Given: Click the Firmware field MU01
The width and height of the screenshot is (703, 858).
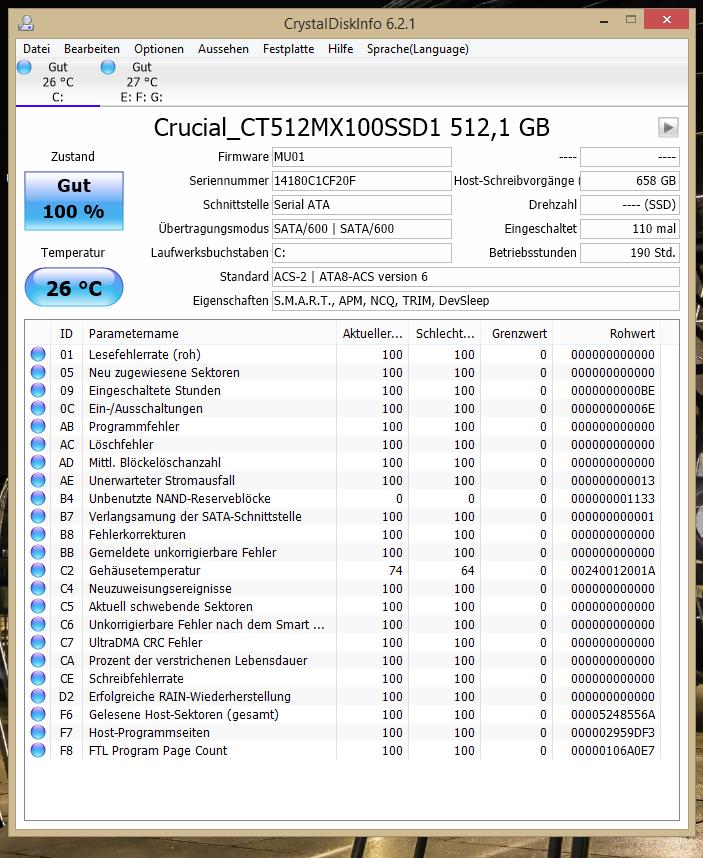Looking at the screenshot, I should click(x=362, y=157).
